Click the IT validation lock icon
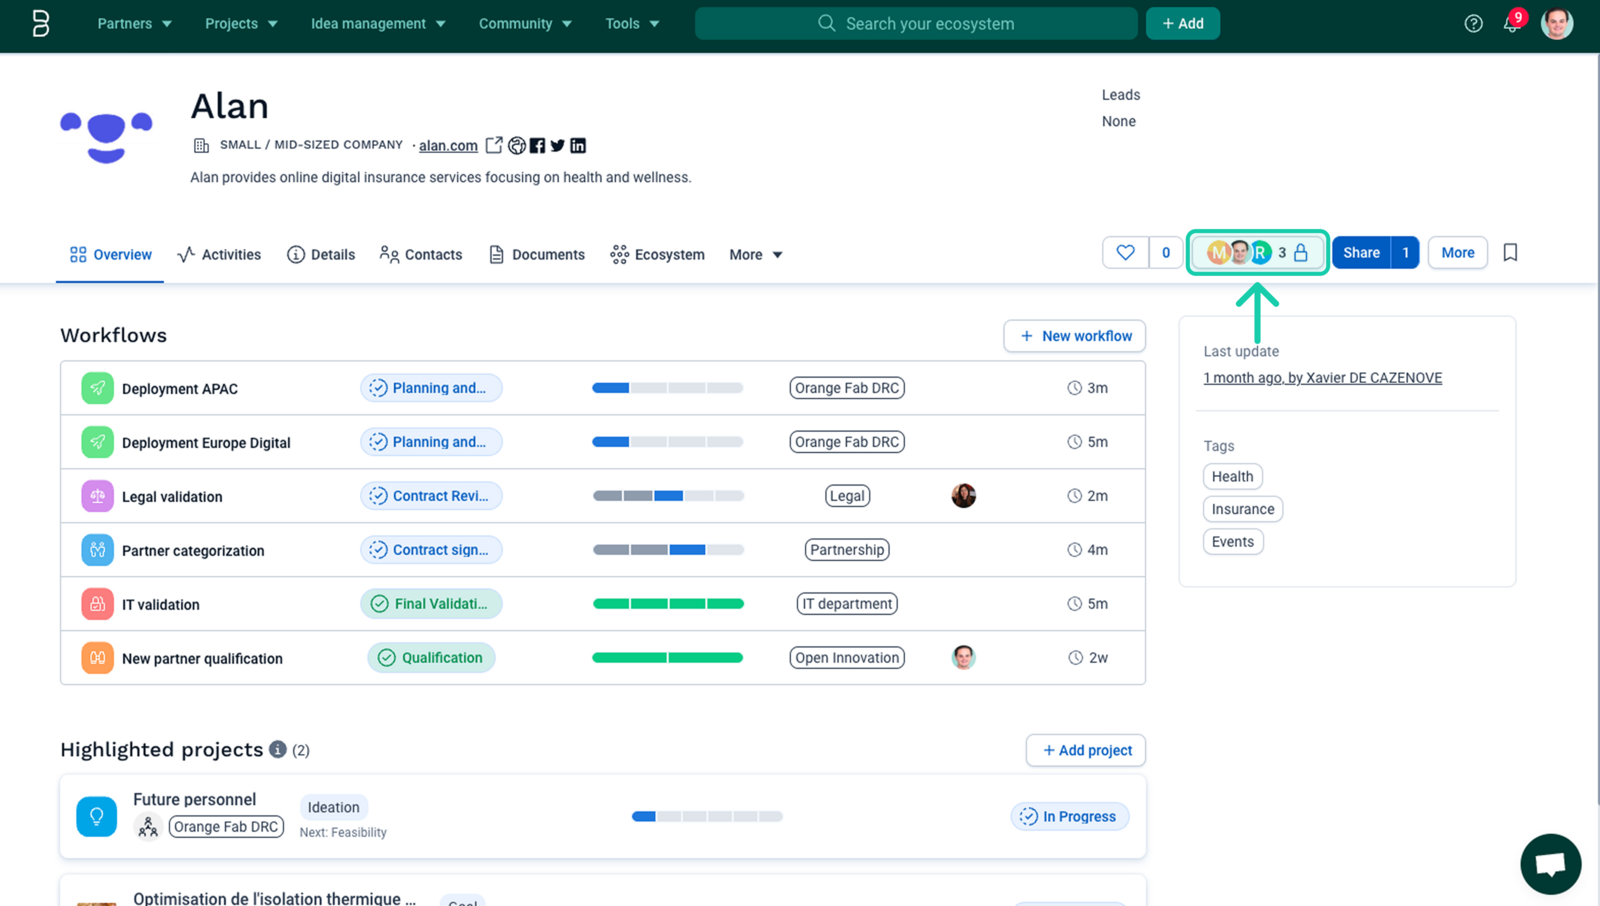The width and height of the screenshot is (1600, 906). coord(97,604)
